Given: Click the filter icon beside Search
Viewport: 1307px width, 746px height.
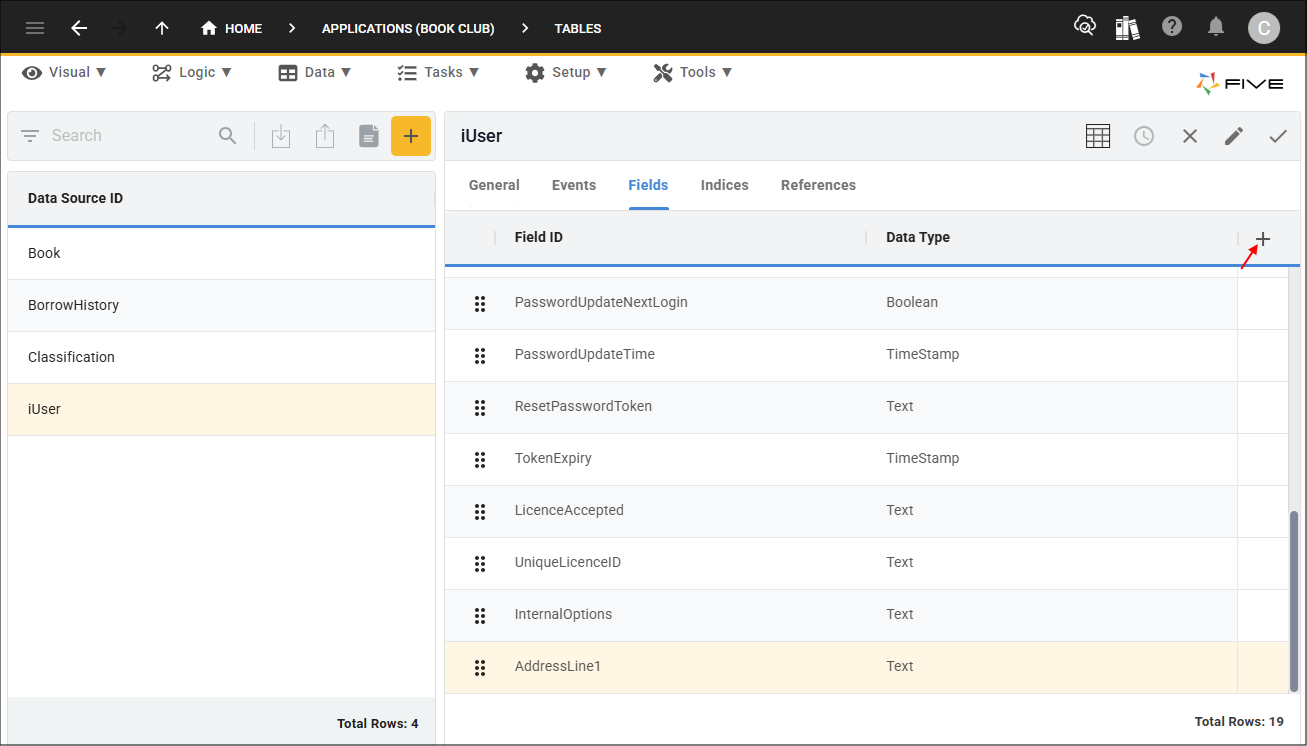Looking at the screenshot, I should tap(30, 136).
